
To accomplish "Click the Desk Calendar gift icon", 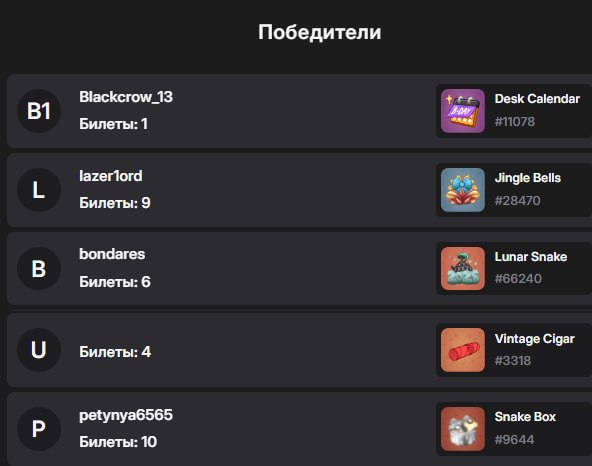I will [462, 111].
